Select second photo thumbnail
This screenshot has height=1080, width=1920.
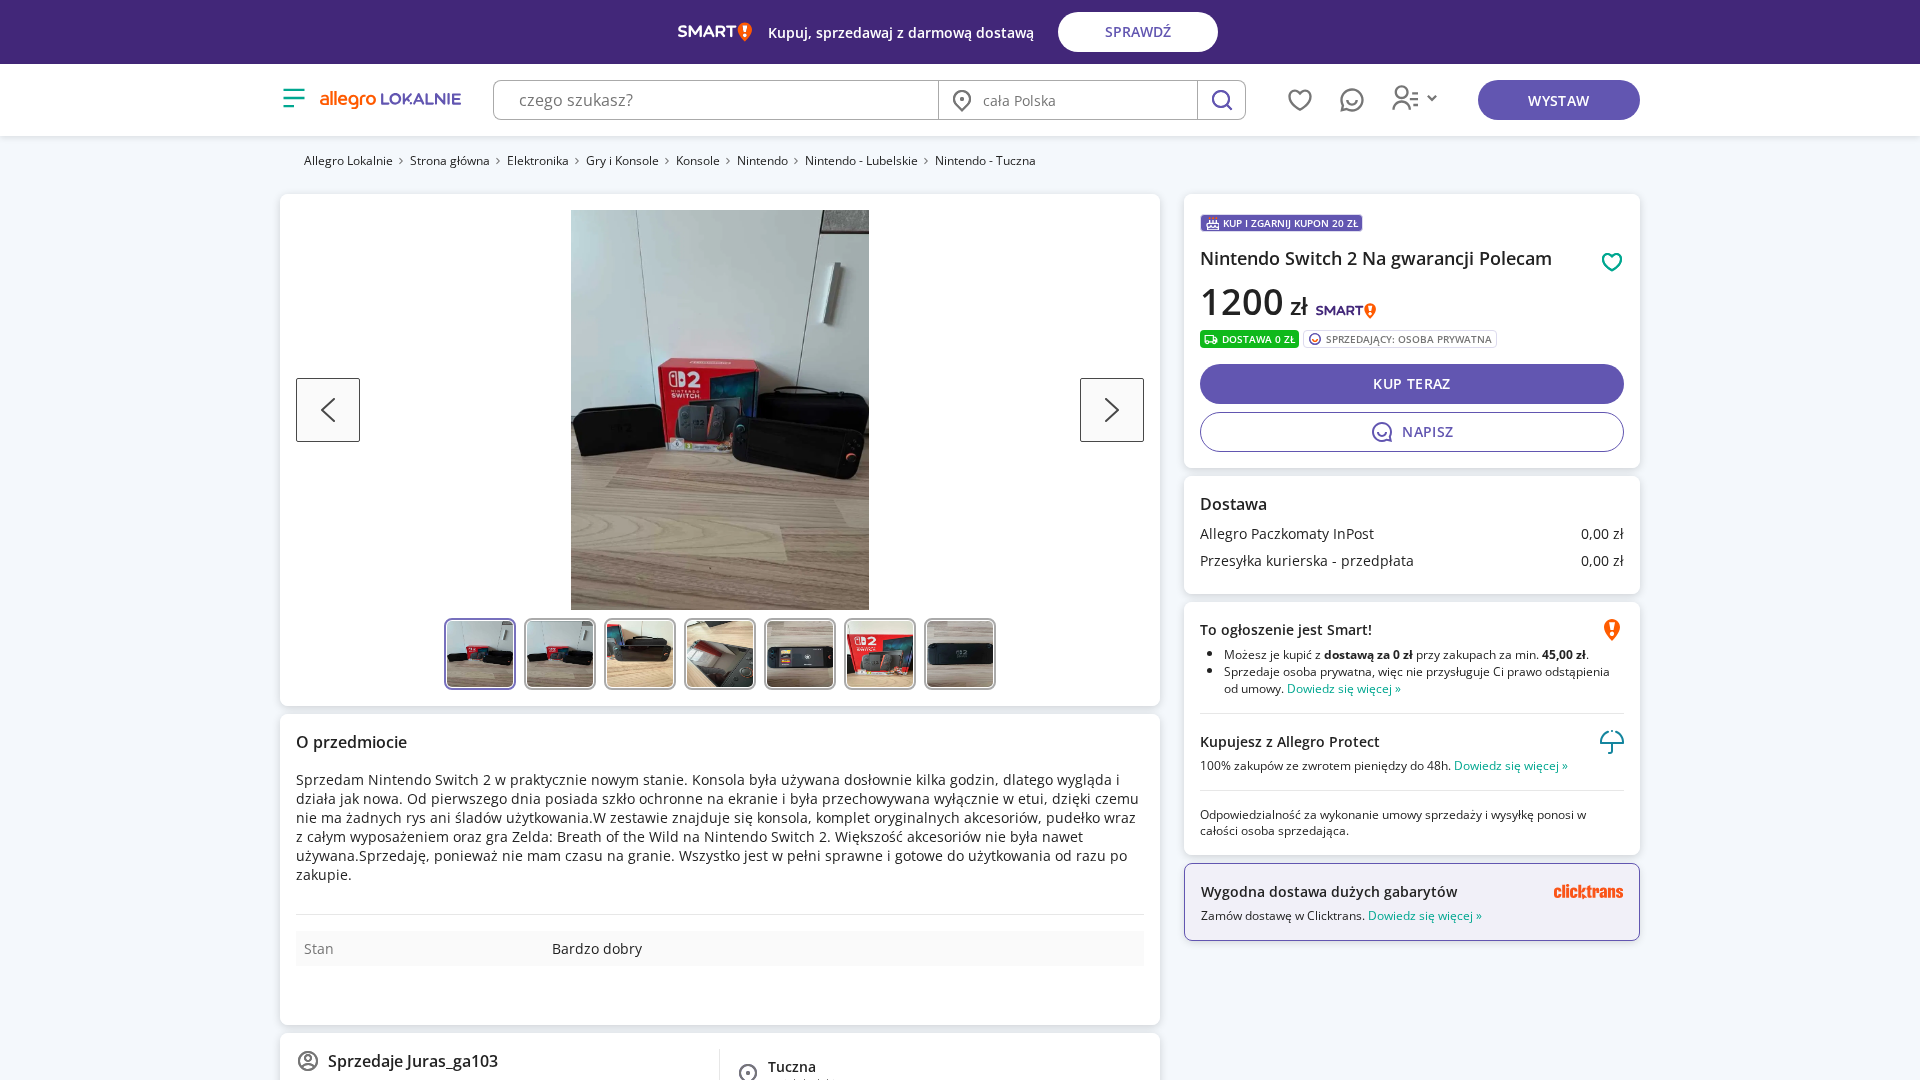(x=560, y=654)
